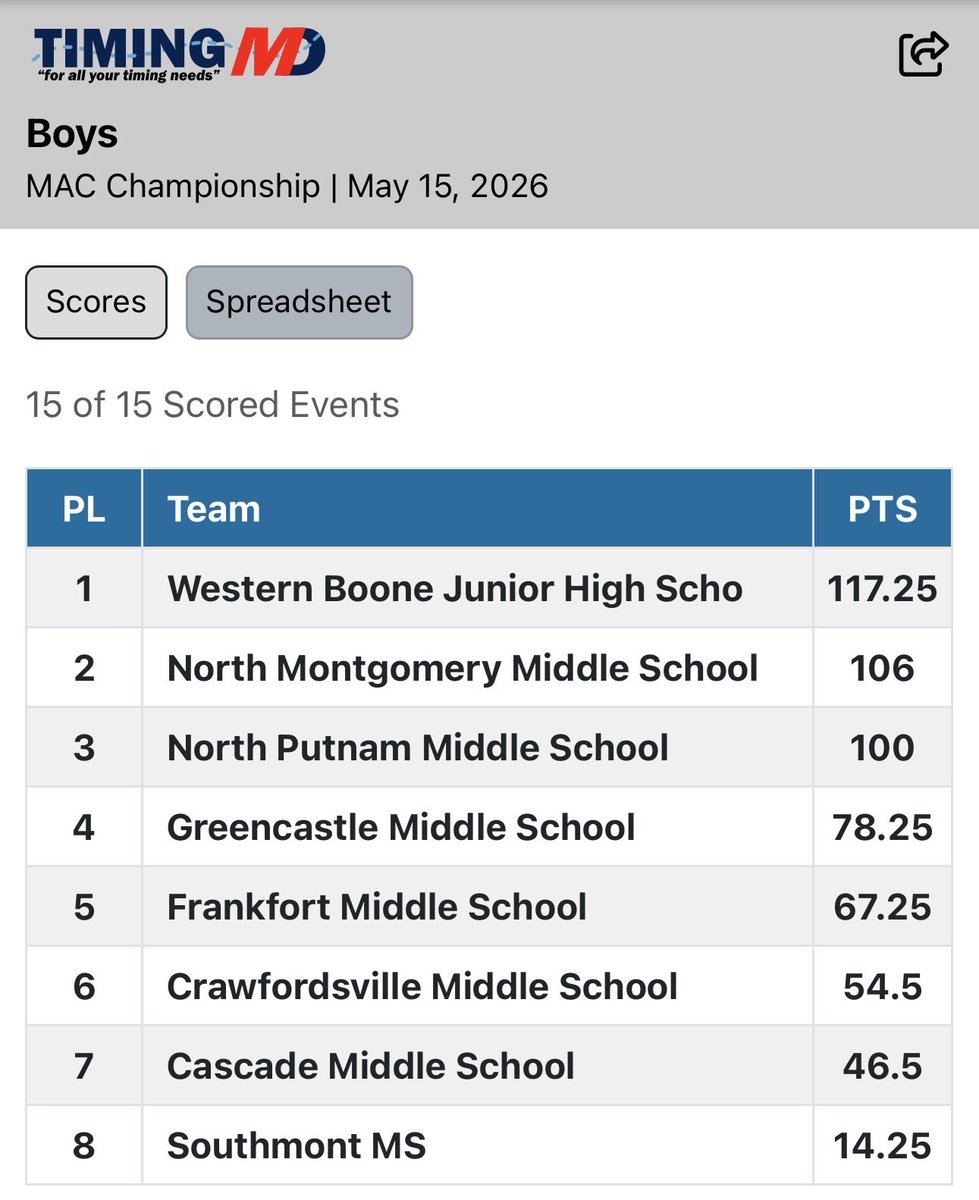Select the PTS column header
979x1200 pixels.
(x=883, y=508)
